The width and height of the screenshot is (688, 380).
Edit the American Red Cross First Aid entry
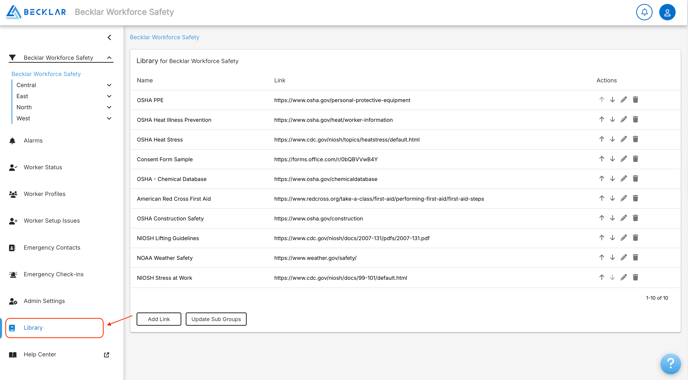point(624,199)
